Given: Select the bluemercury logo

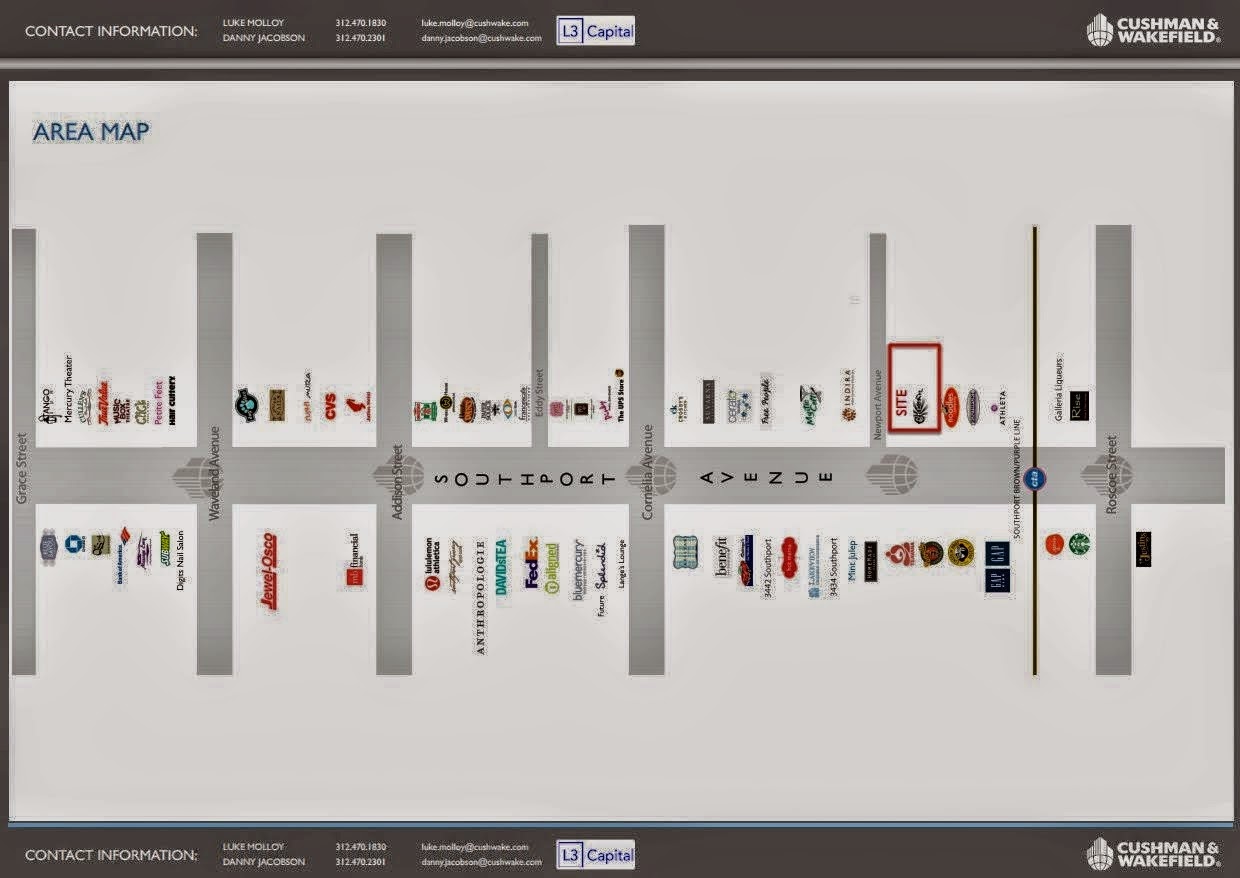Looking at the screenshot, I should click(579, 570).
